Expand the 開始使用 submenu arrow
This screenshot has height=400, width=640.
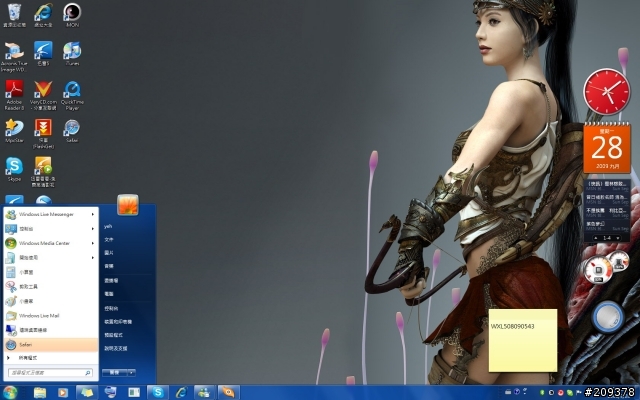(93, 258)
